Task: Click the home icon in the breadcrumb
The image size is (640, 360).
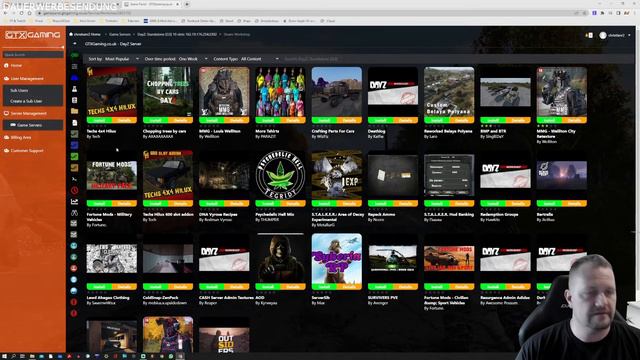Action: (71, 34)
